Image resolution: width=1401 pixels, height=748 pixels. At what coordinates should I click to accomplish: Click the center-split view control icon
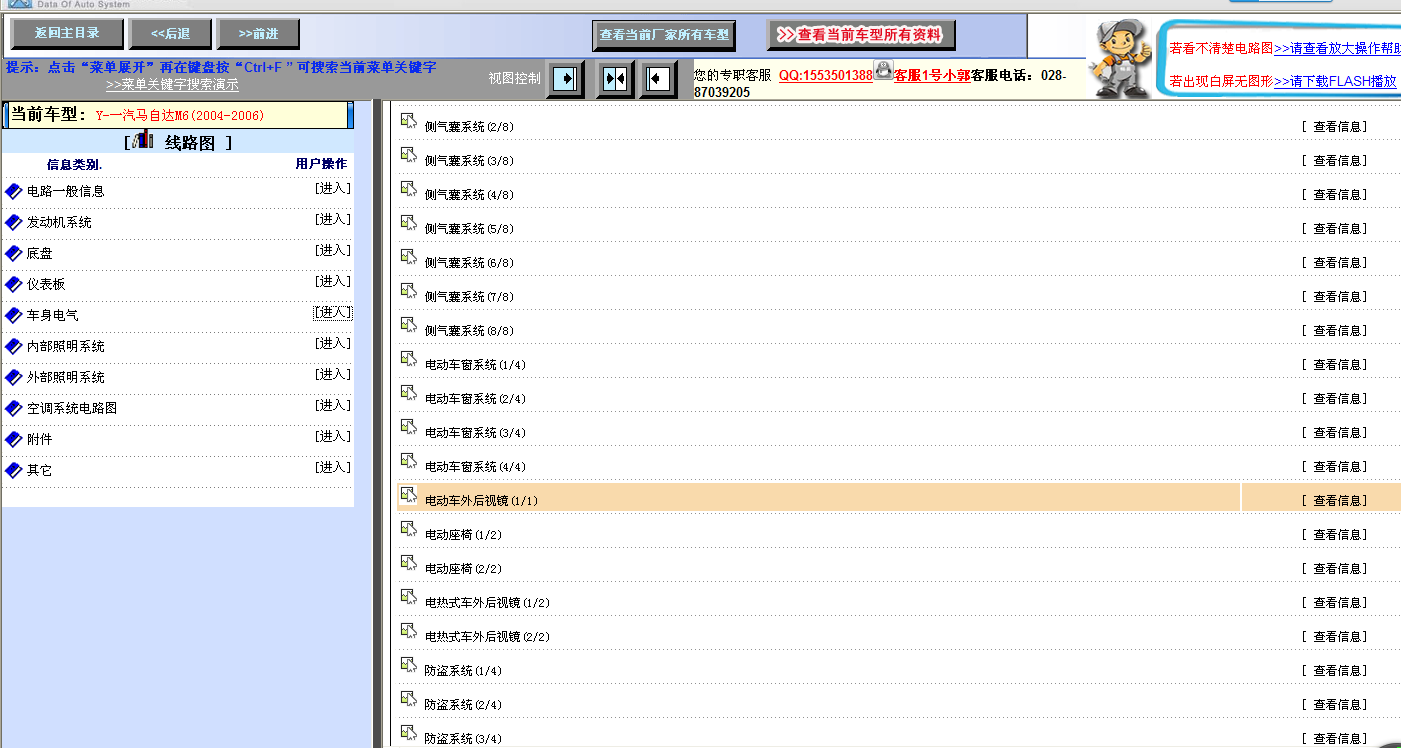[x=615, y=79]
